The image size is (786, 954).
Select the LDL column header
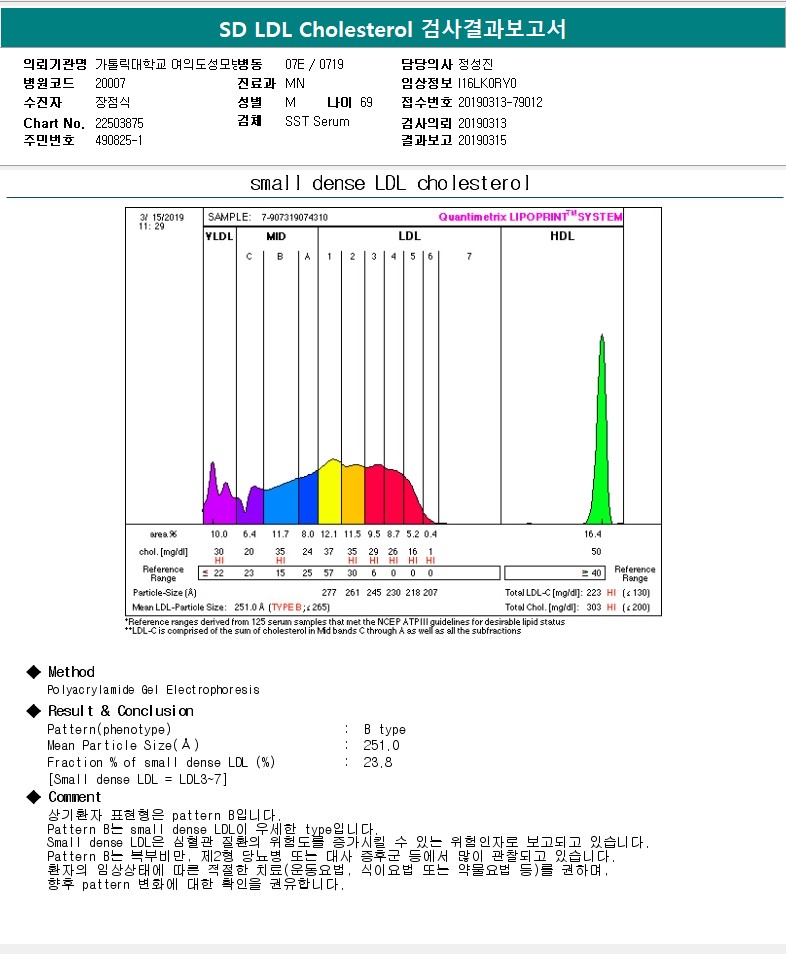coord(409,236)
